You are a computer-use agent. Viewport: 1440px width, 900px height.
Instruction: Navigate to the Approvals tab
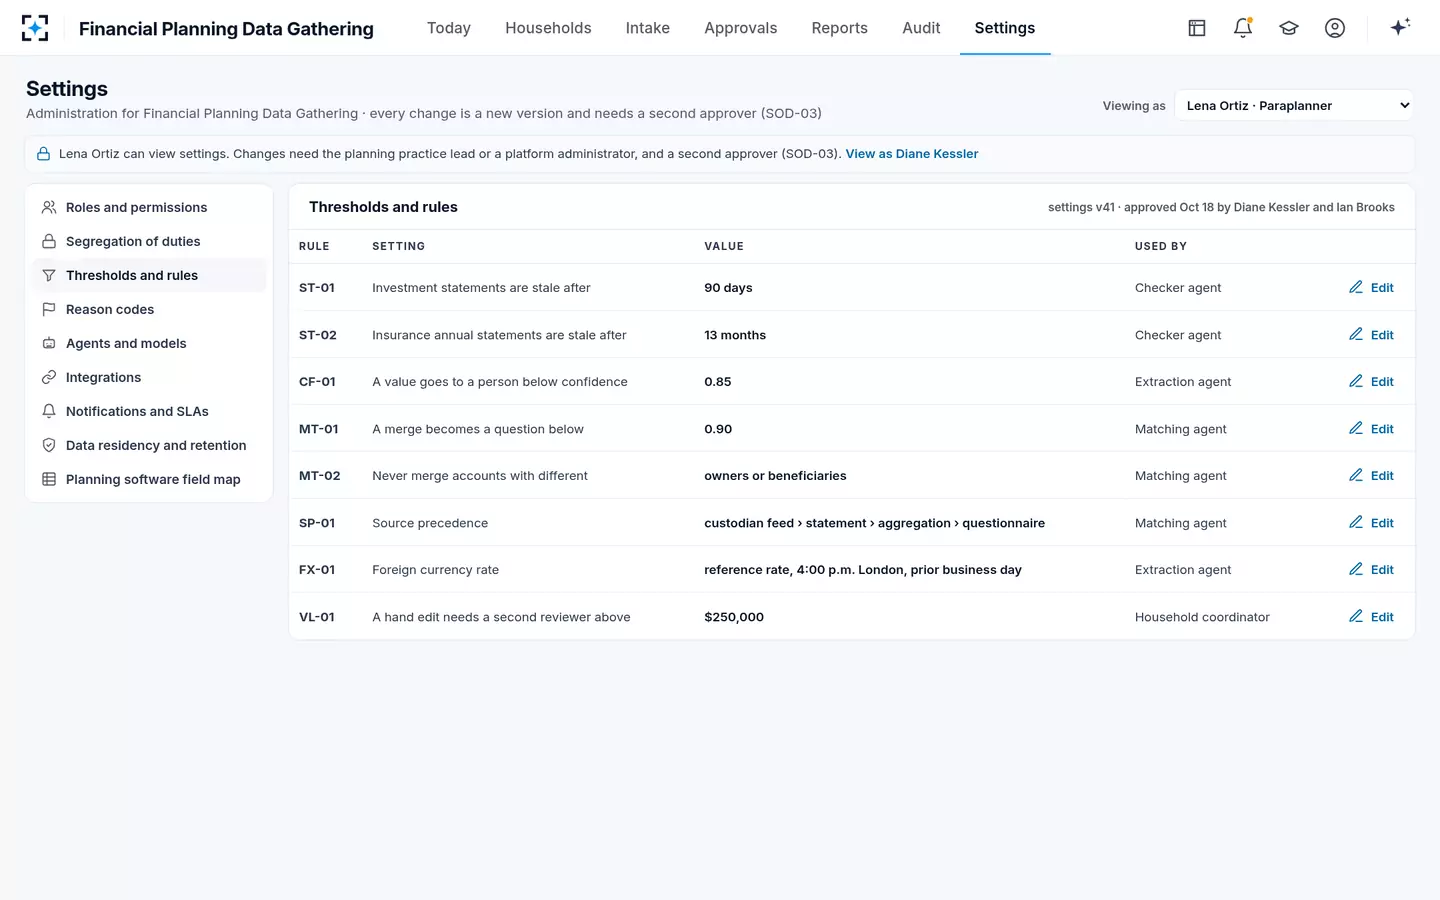[741, 28]
